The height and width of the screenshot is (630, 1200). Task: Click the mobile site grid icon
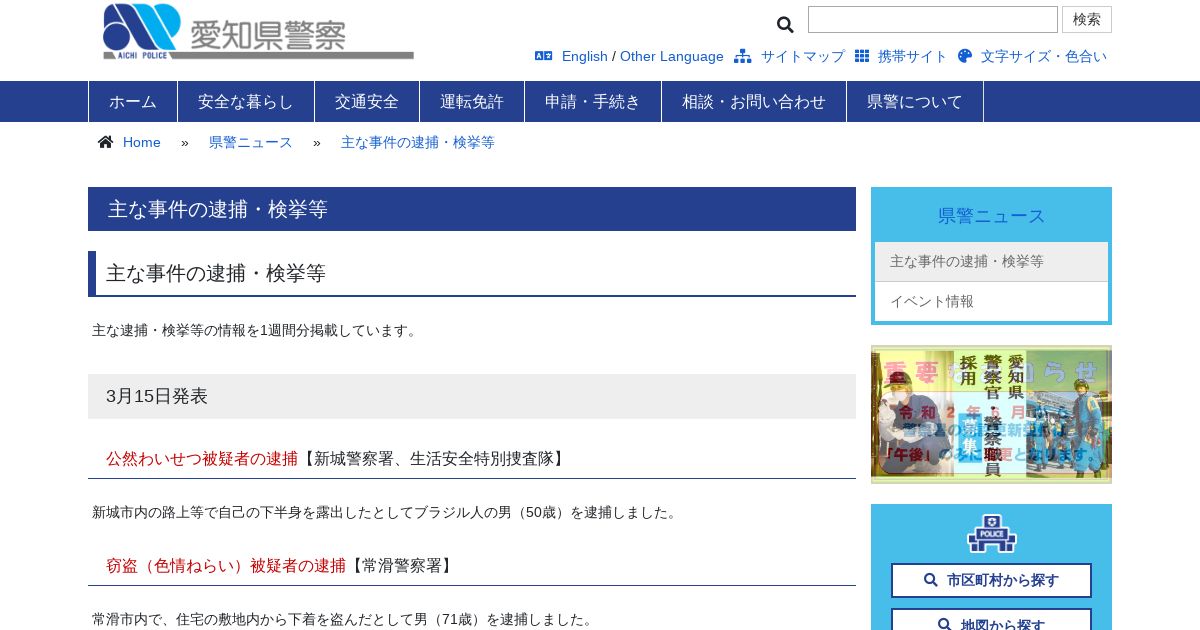pyautogui.click(x=862, y=56)
